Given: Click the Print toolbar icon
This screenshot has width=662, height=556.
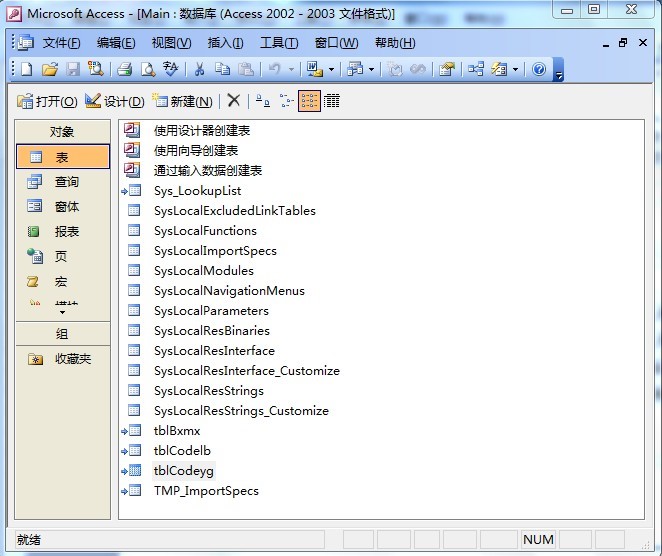Looking at the screenshot, I should 125,69.
